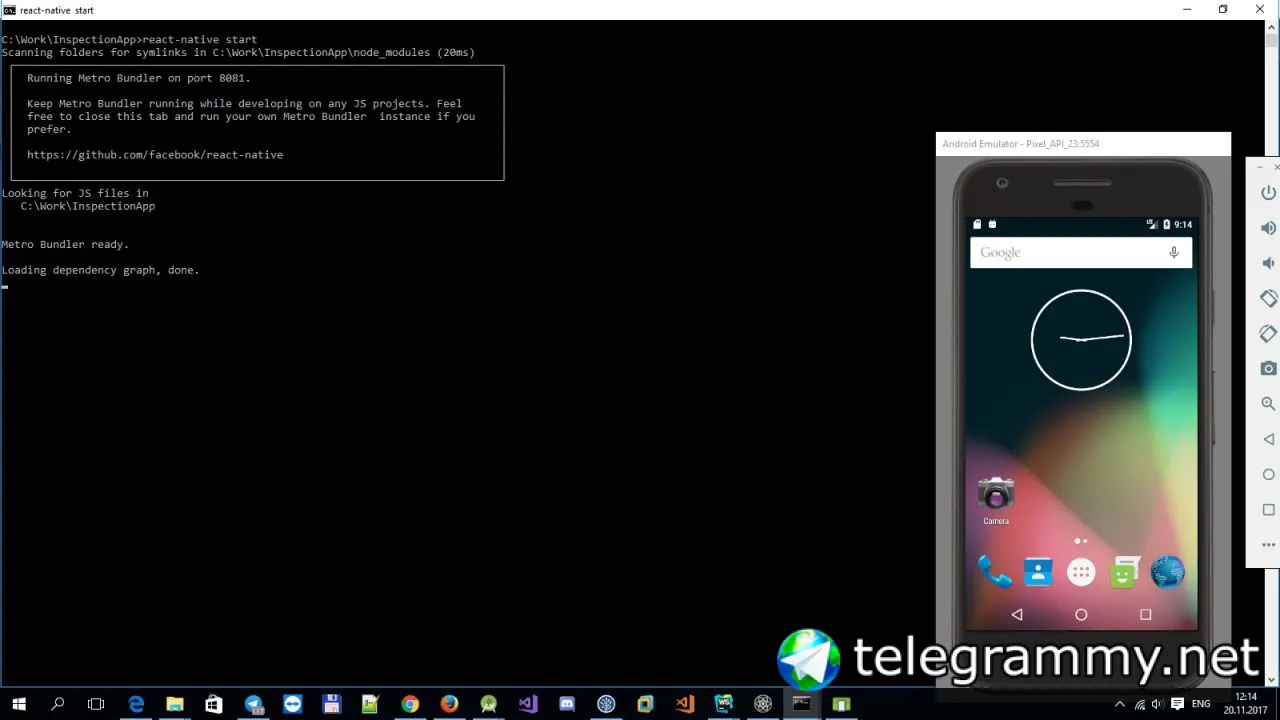Open the Contacts app in phone dock
Screen dimensions: 1280x720
(x=1038, y=572)
